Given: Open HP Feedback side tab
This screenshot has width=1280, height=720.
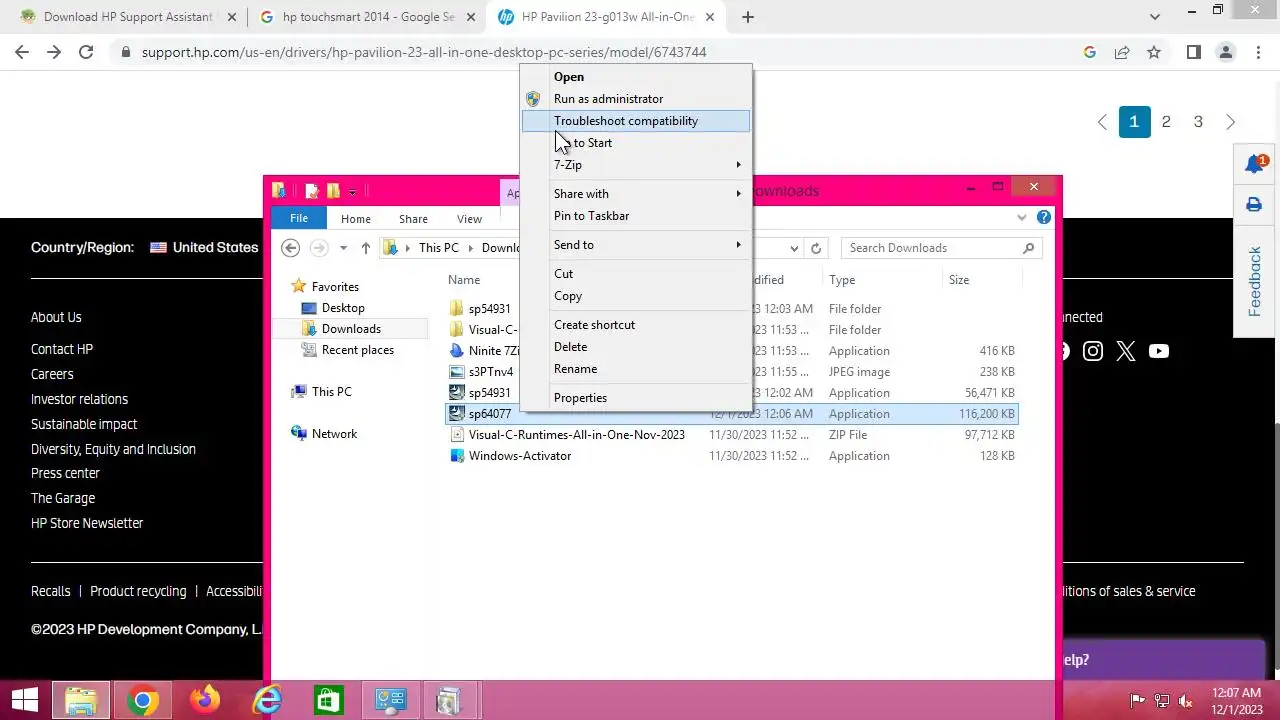Looking at the screenshot, I should [x=1255, y=282].
